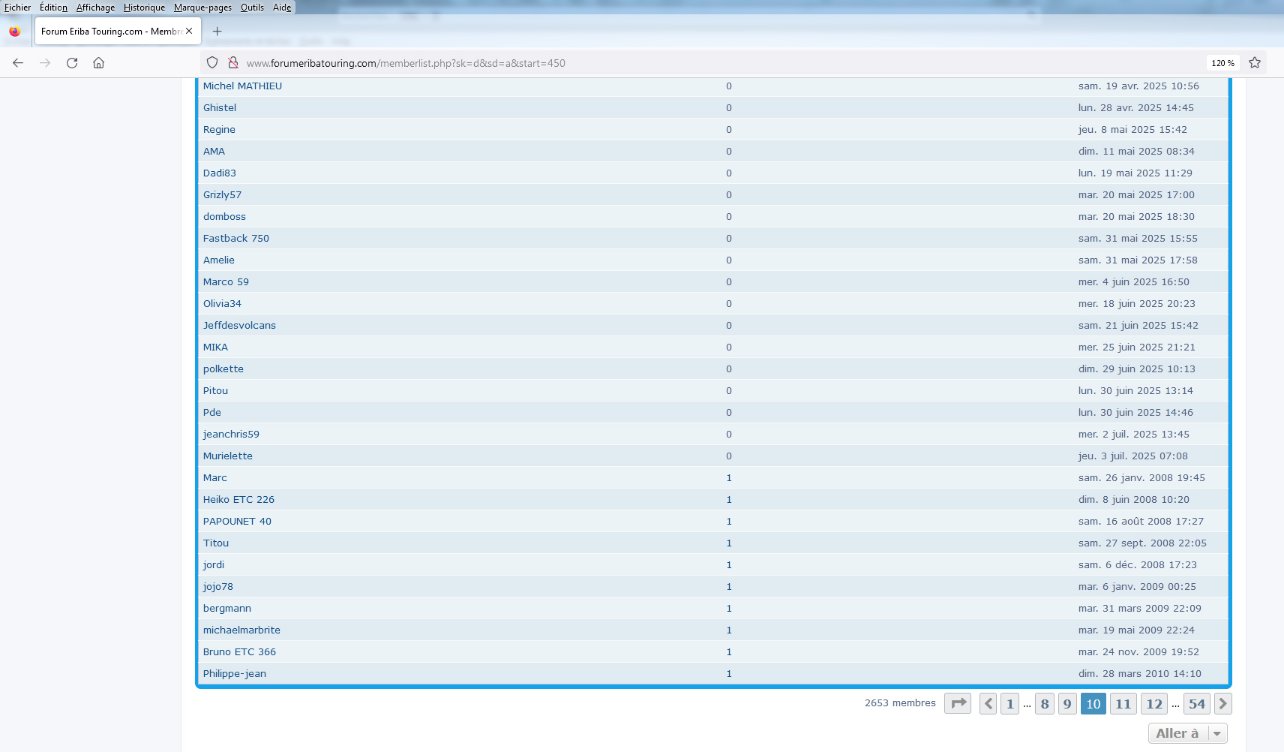
Task: Open the Marque-pages menu
Action: coord(204,7)
